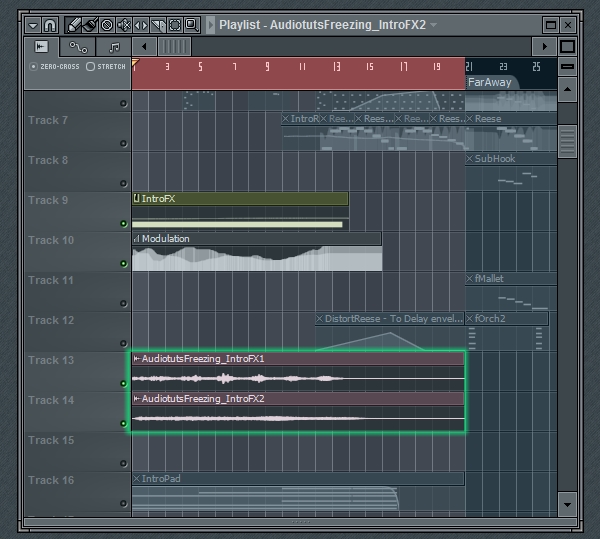Click the play triangle beside the Playlist title
The image size is (600, 539).
[x=210, y=25]
